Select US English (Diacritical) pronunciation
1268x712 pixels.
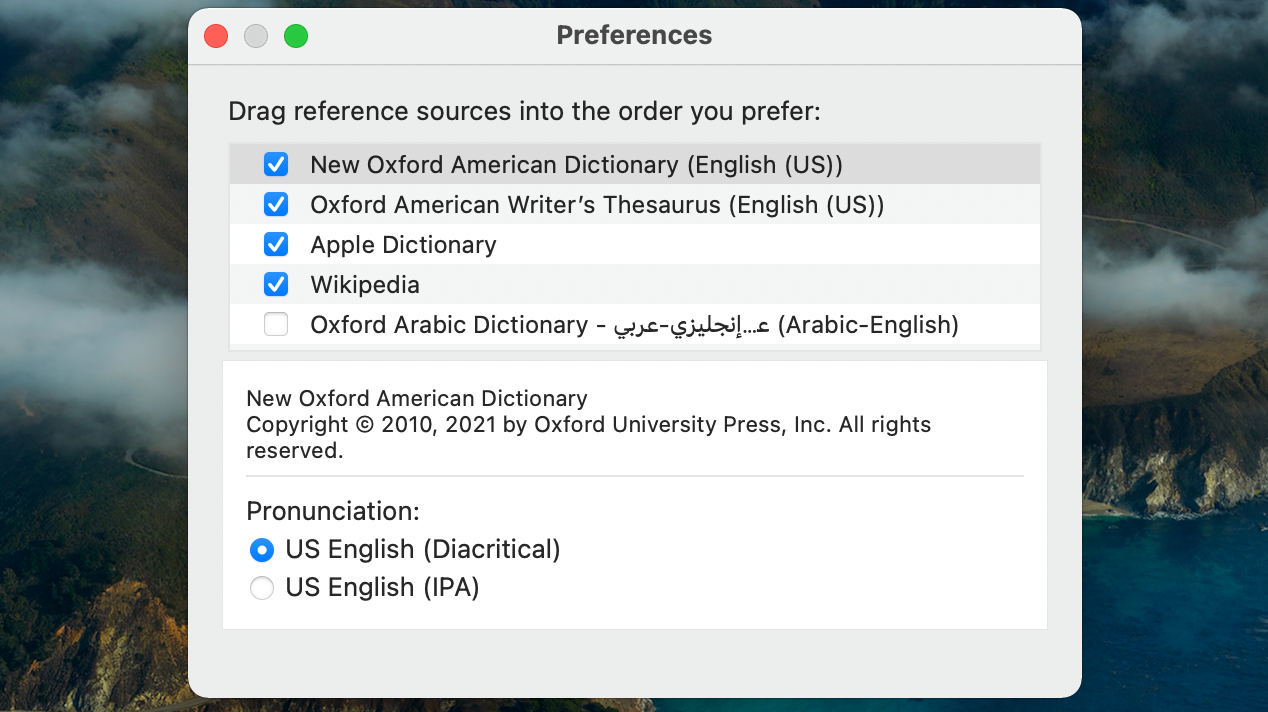pos(262,550)
